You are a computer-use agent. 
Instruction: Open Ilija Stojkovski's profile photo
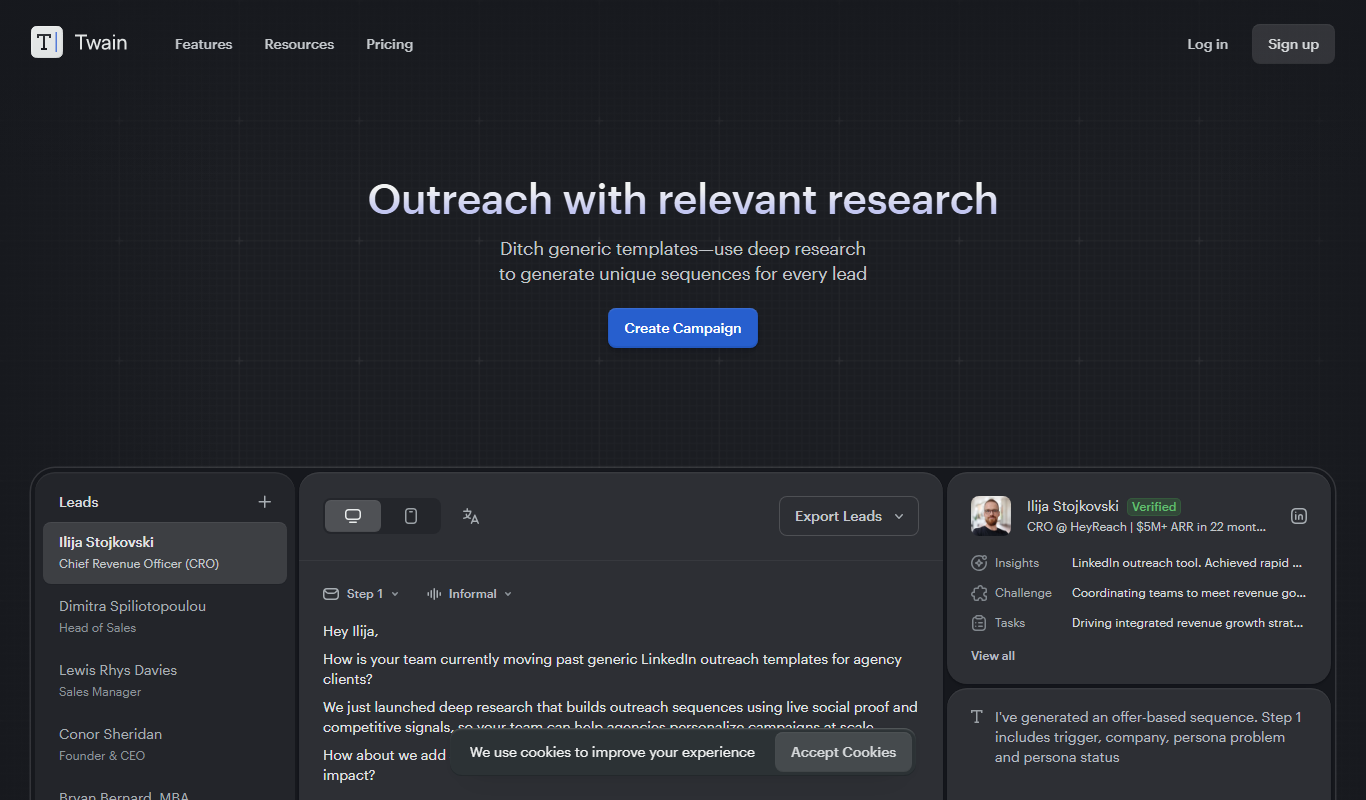tap(991, 516)
